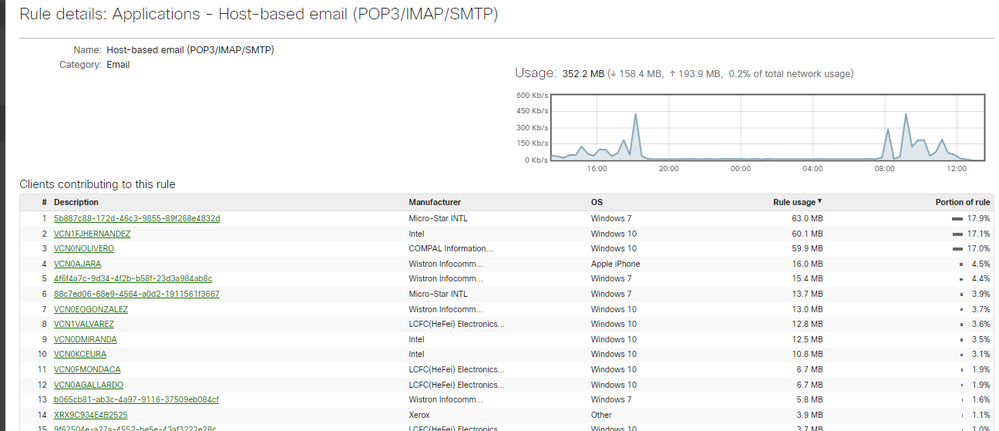Click the Category value Email
The height and width of the screenshot is (431, 999).
pos(118,65)
